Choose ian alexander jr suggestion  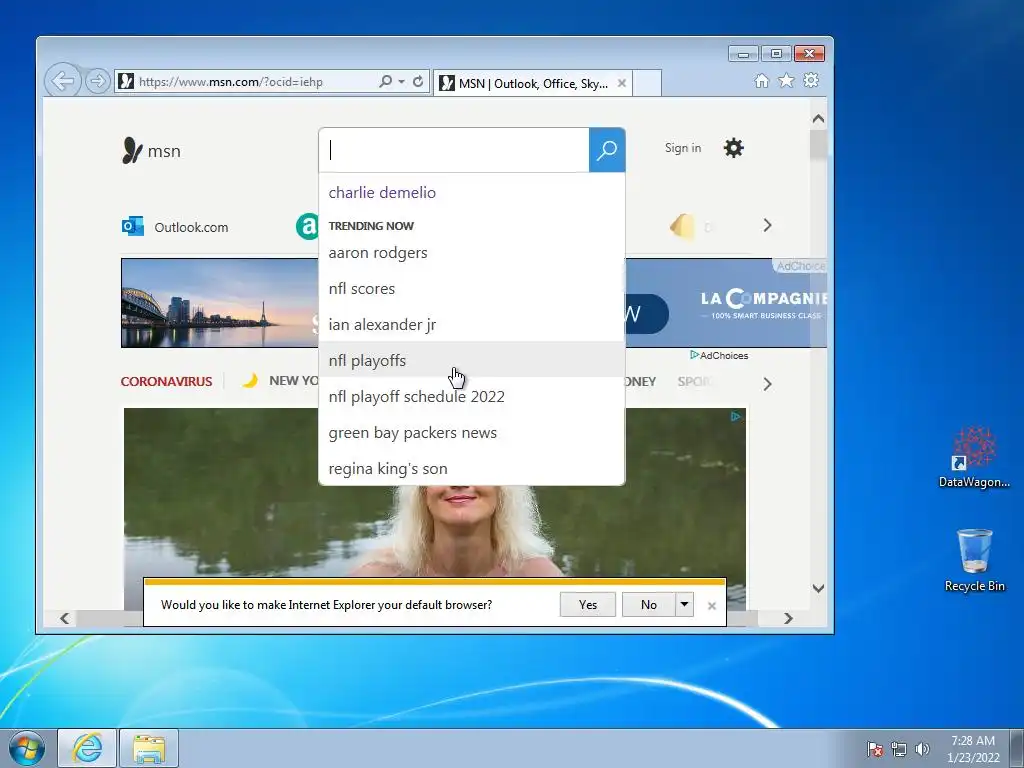coord(472,325)
